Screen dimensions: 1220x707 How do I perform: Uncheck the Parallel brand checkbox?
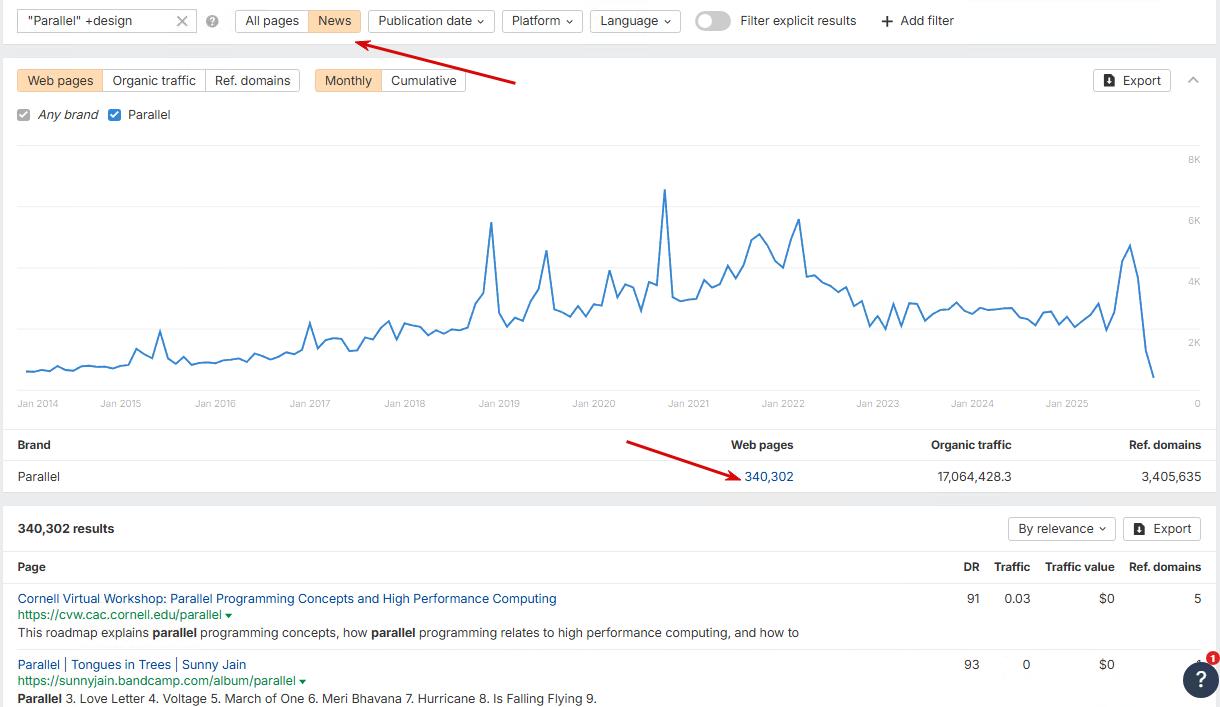(114, 115)
